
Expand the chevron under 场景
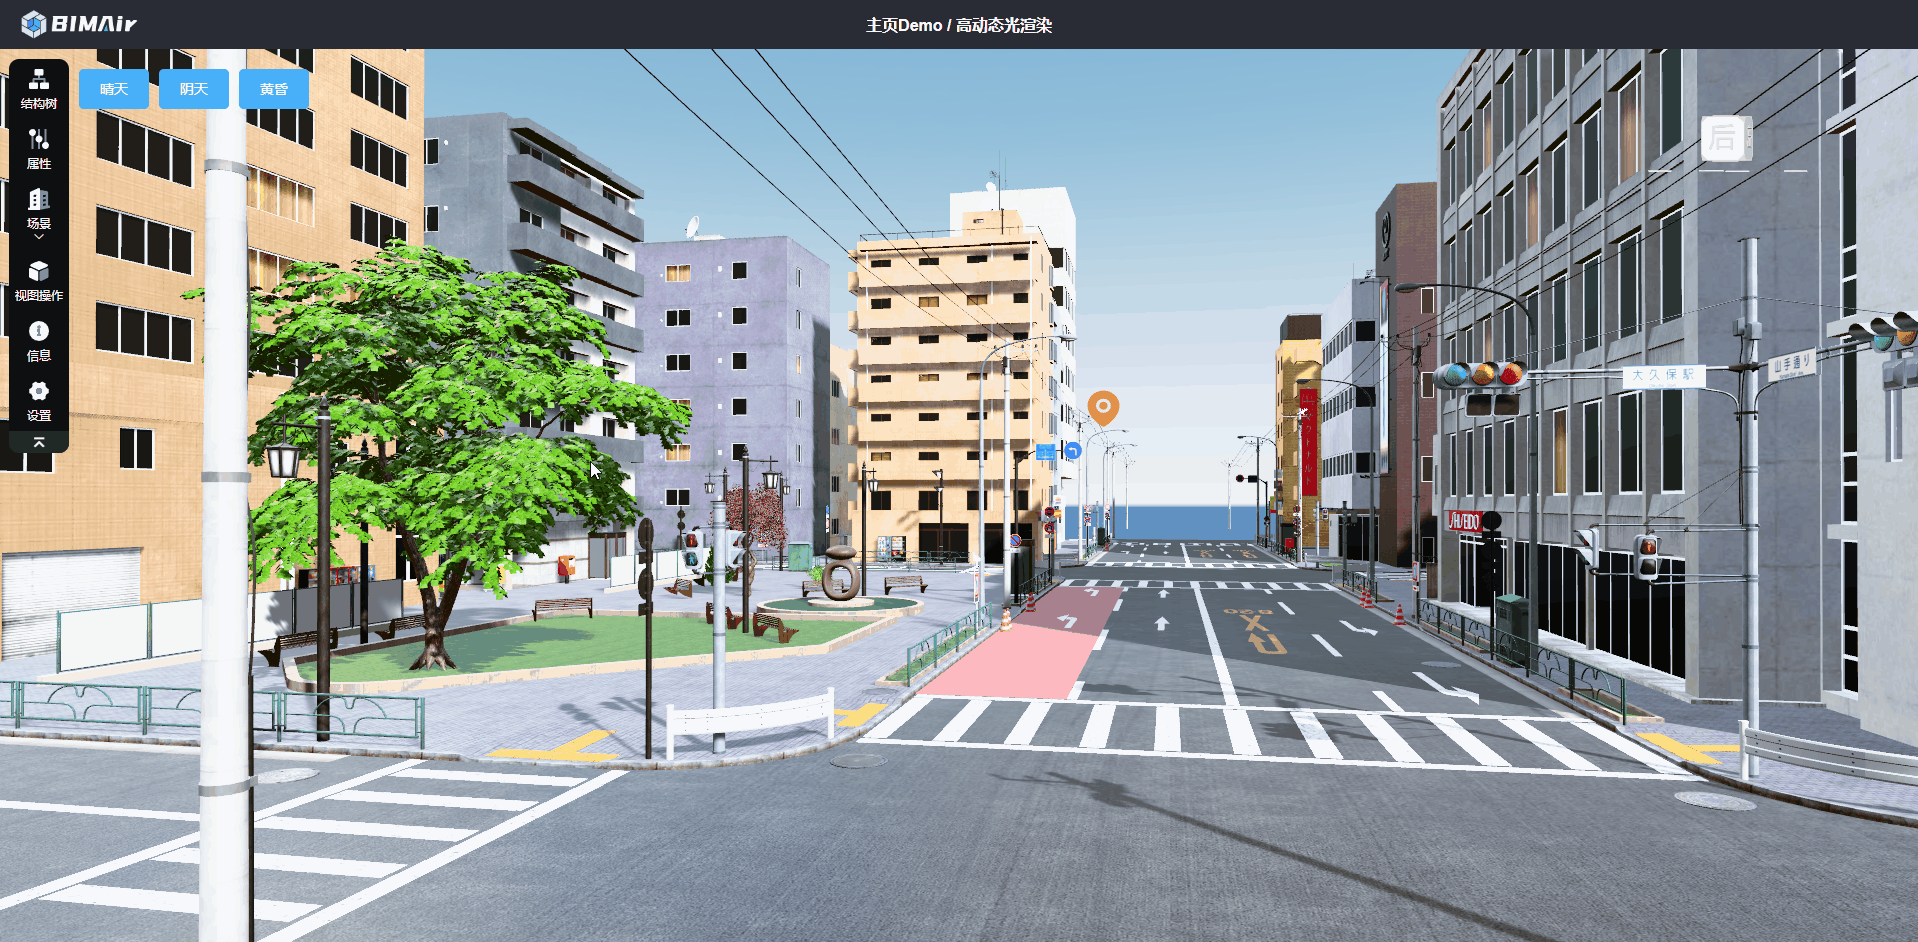click(x=39, y=237)
